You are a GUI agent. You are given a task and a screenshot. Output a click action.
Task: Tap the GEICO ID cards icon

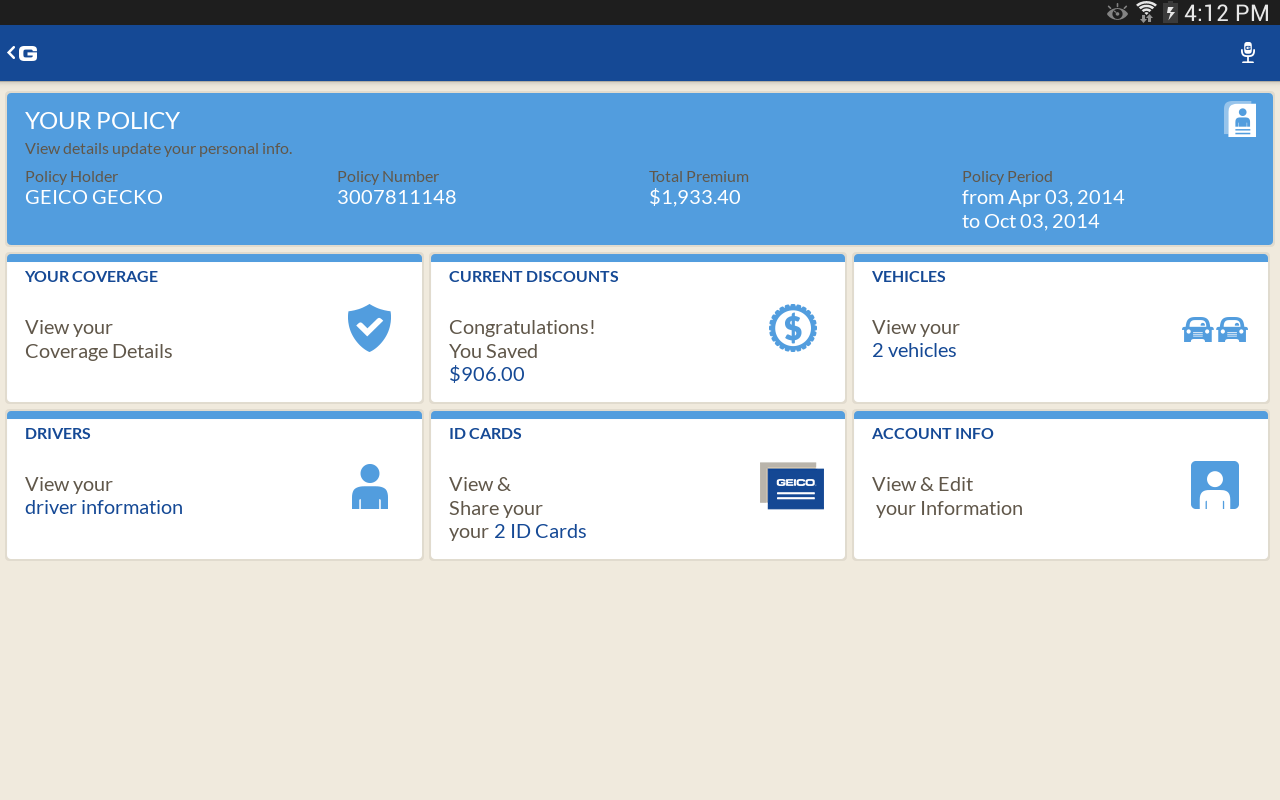(792, 486)
